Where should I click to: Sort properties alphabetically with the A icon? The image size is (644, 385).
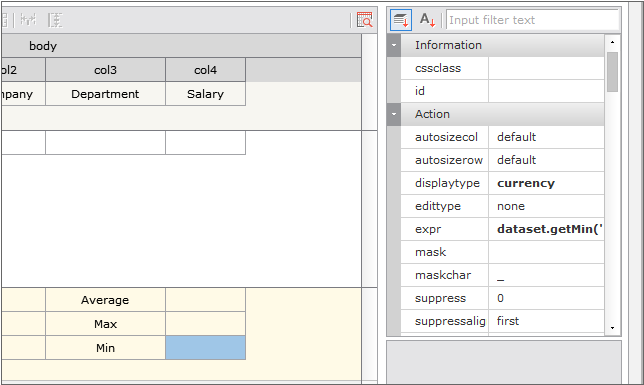coord(427,20)
